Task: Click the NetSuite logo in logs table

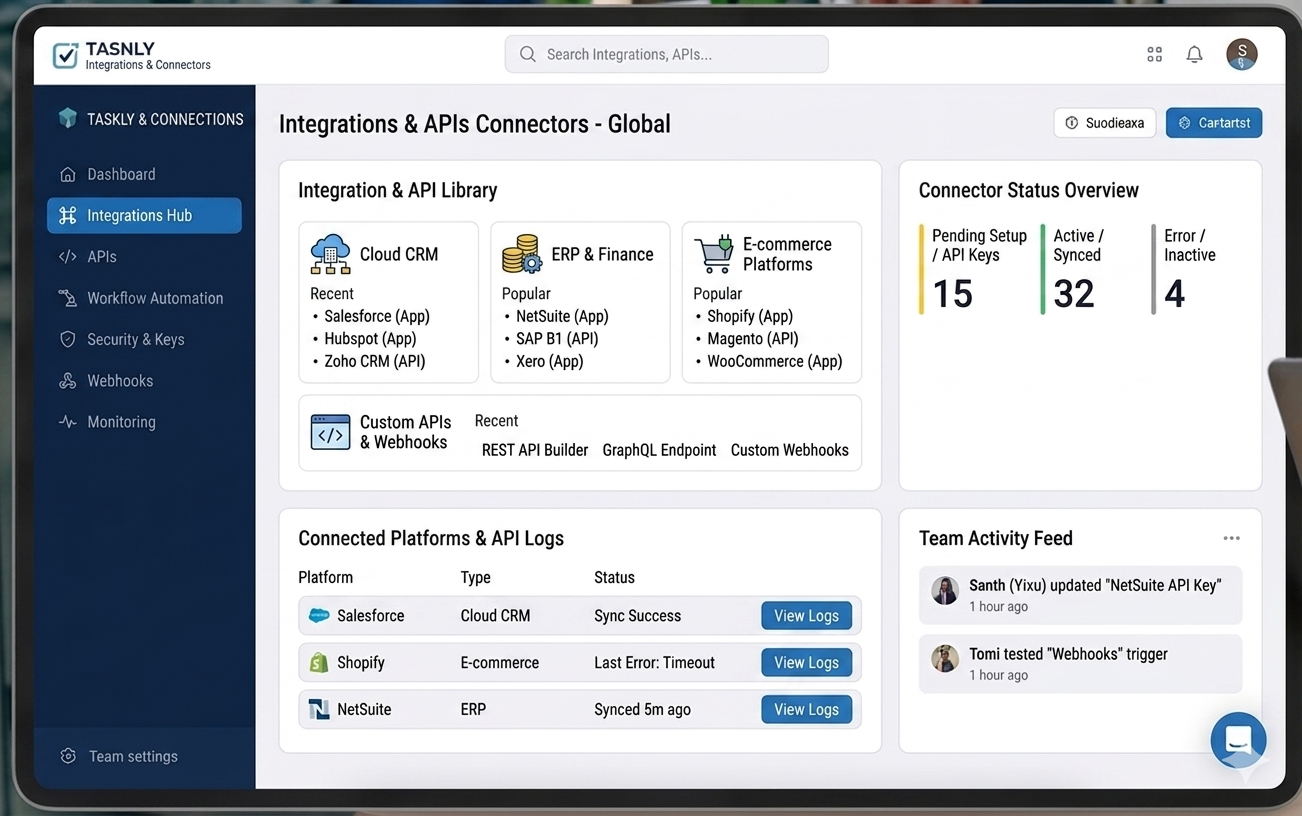Action: [319, 709]
